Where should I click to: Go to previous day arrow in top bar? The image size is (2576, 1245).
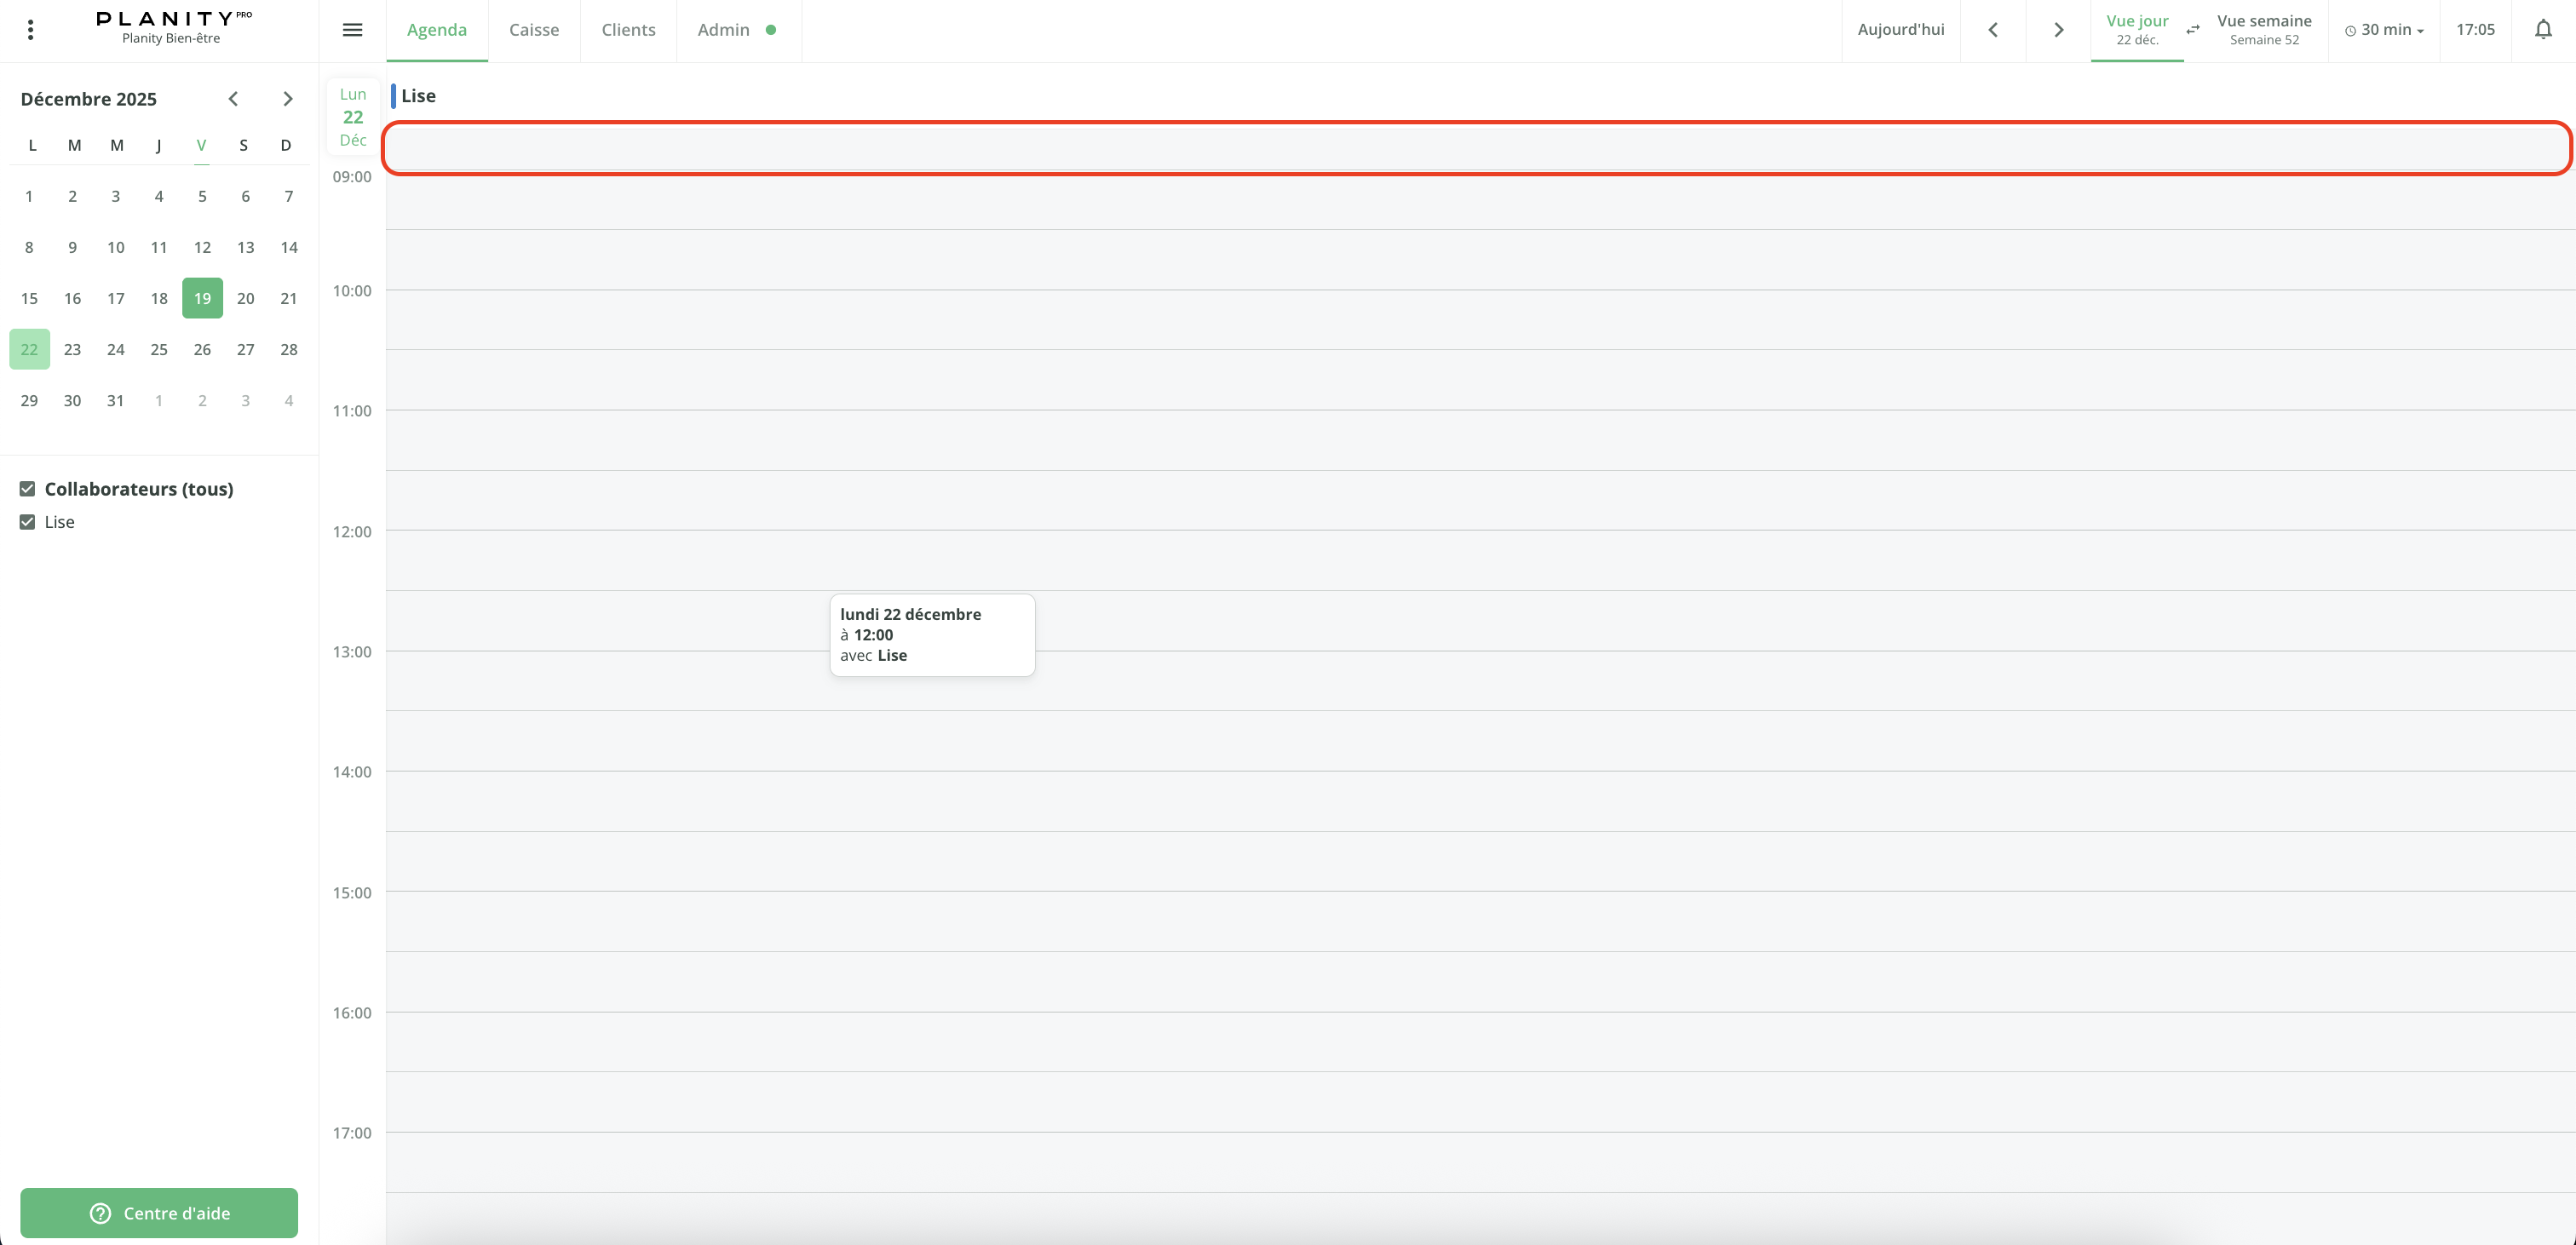pos(1993,30)
